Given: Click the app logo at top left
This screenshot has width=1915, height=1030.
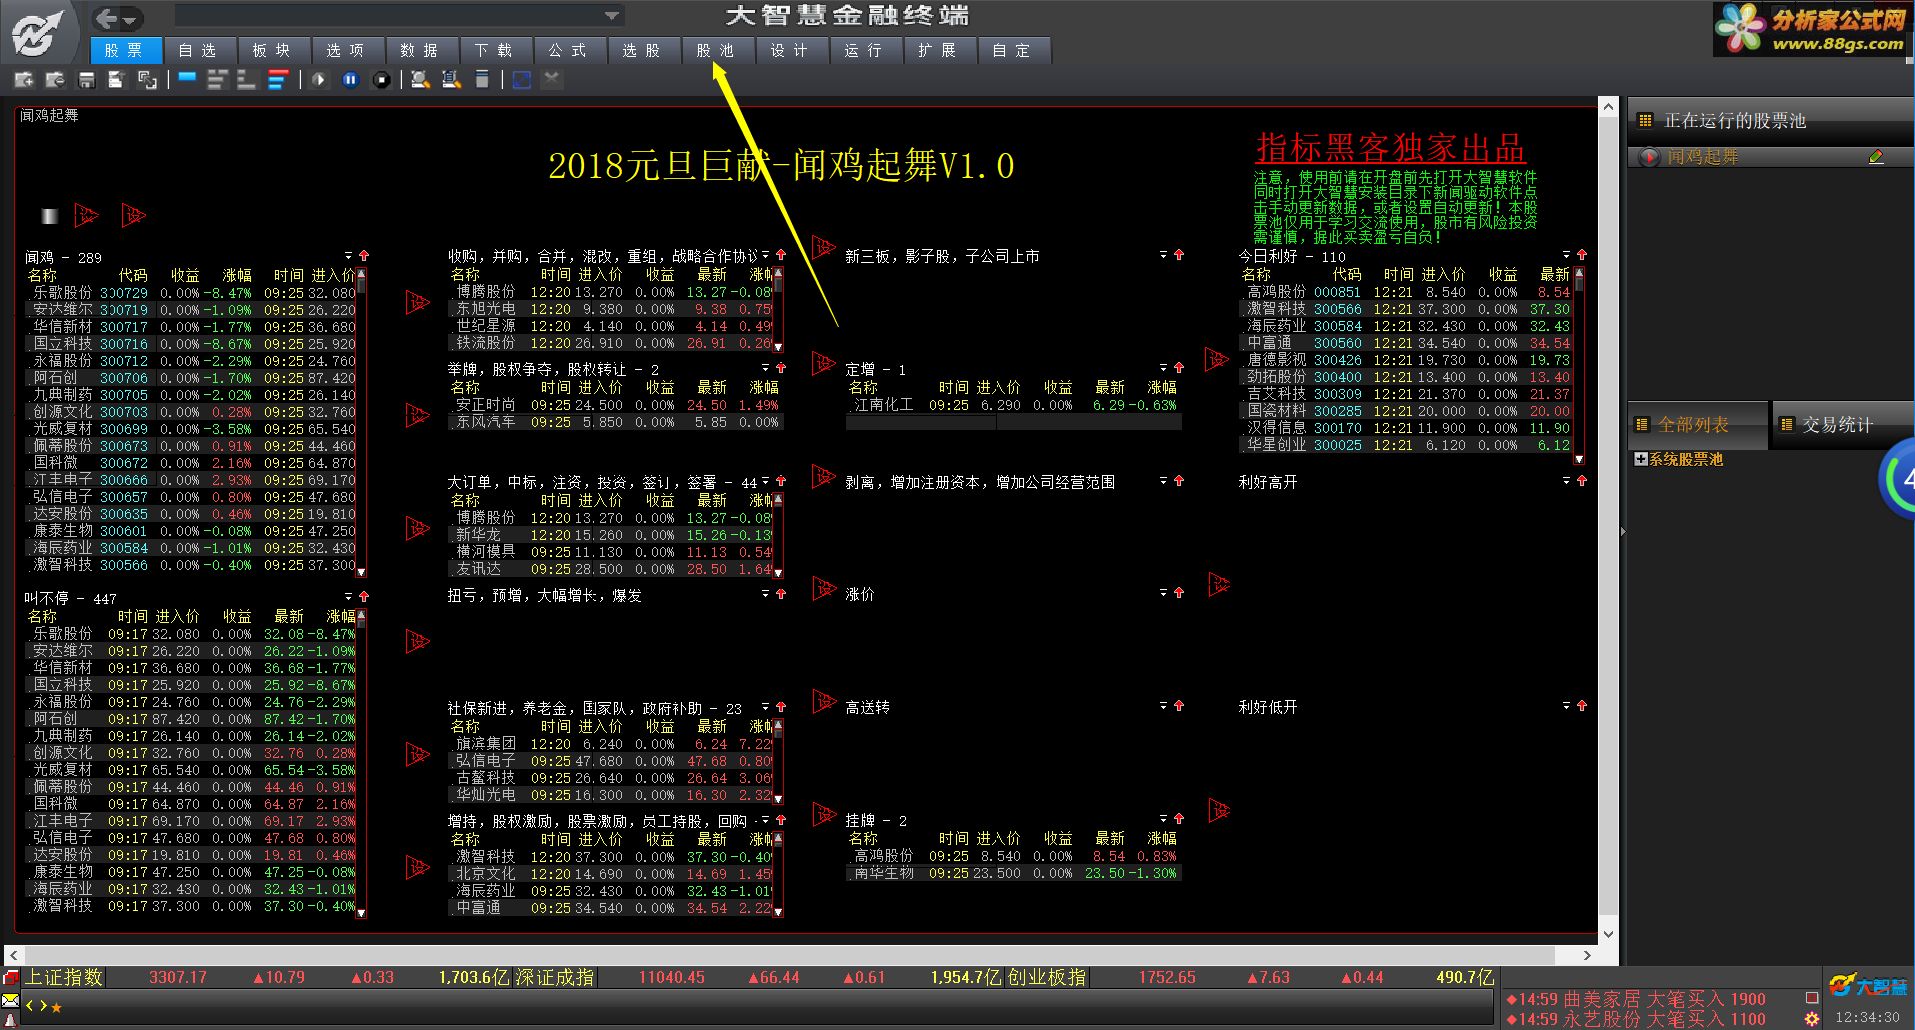Looking at the screenshot, I should tap(38, 33).
